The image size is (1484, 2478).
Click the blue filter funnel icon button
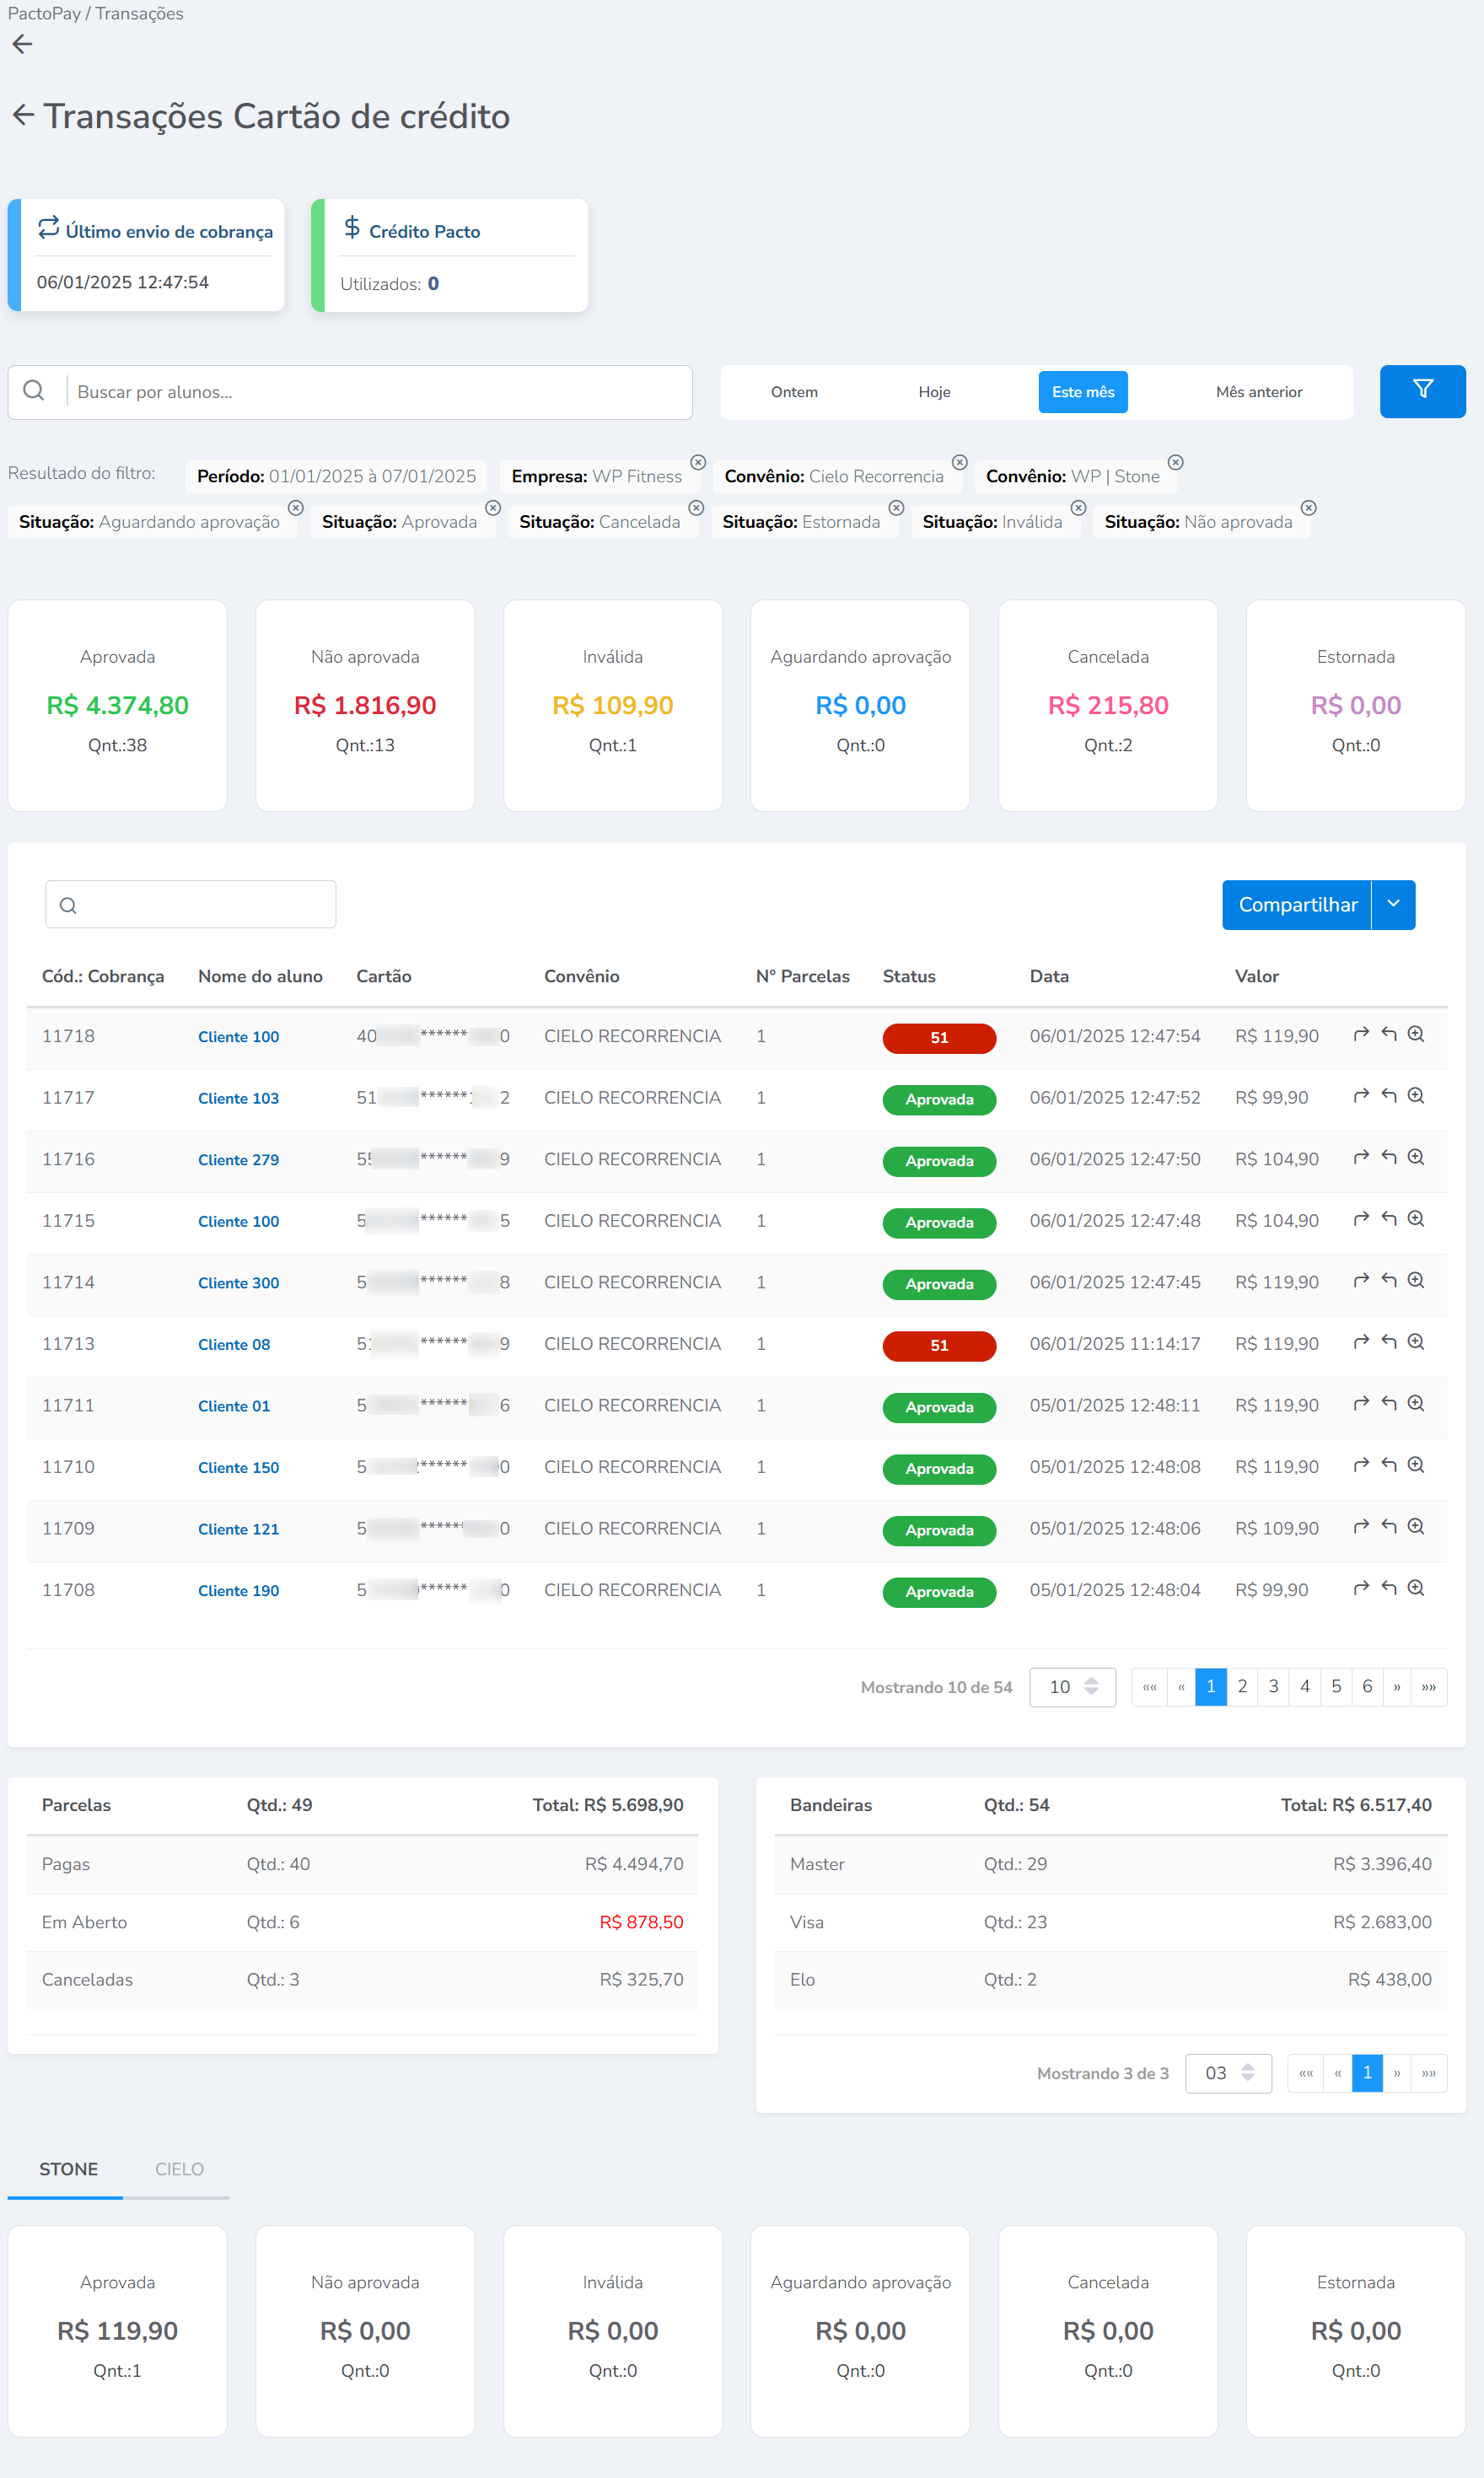point(1422,391)
